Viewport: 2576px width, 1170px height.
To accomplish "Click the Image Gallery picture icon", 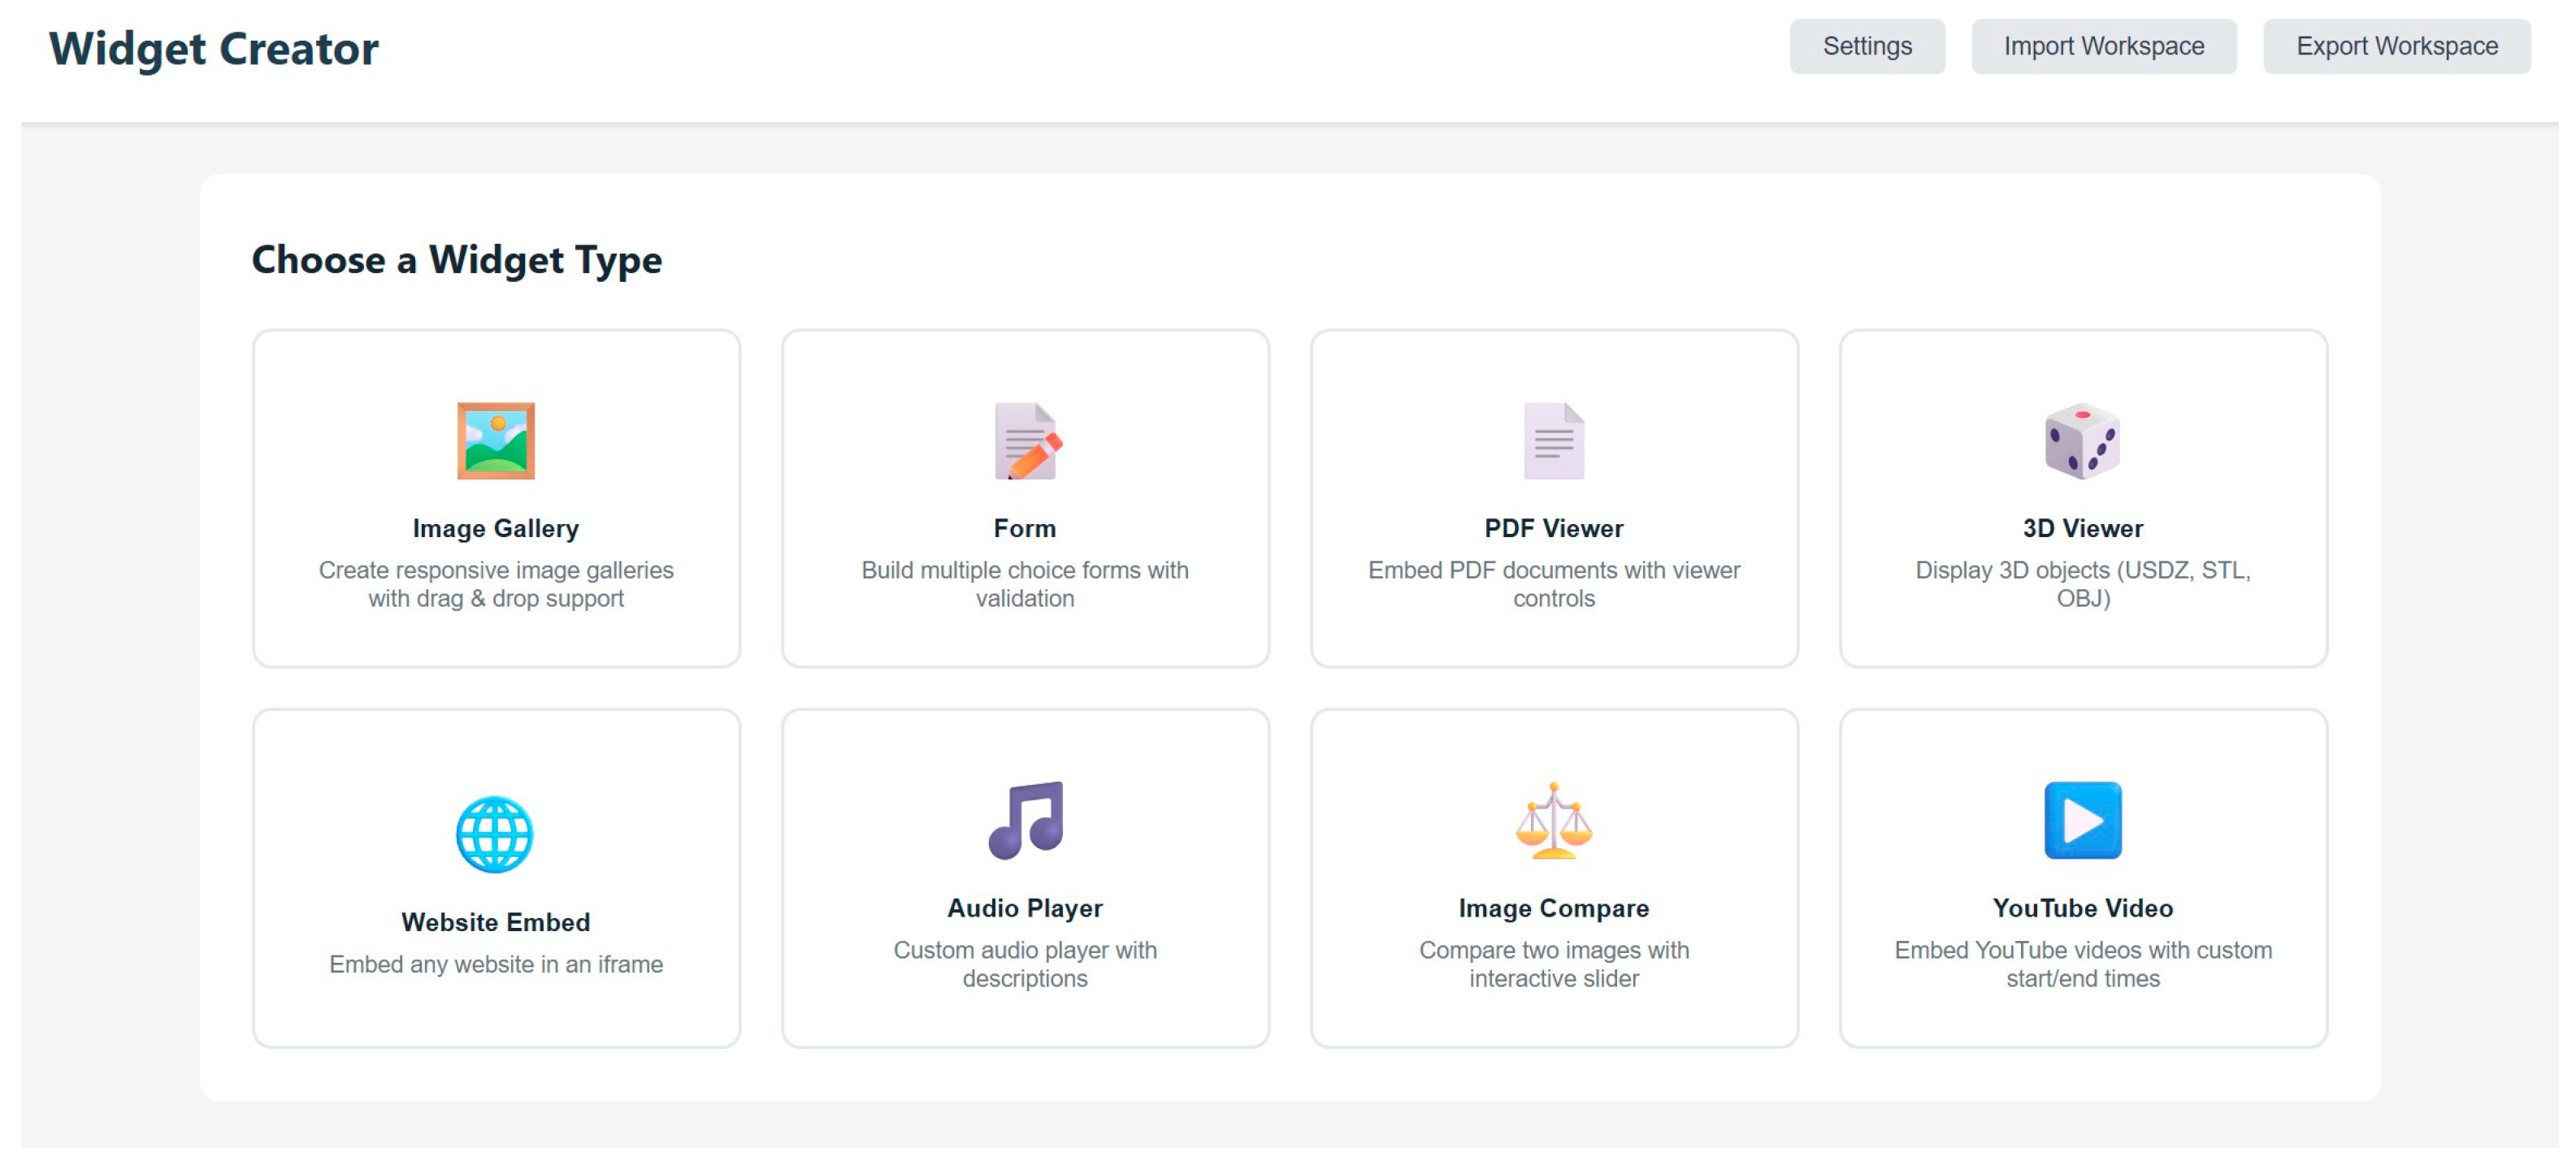I will 496,441.
